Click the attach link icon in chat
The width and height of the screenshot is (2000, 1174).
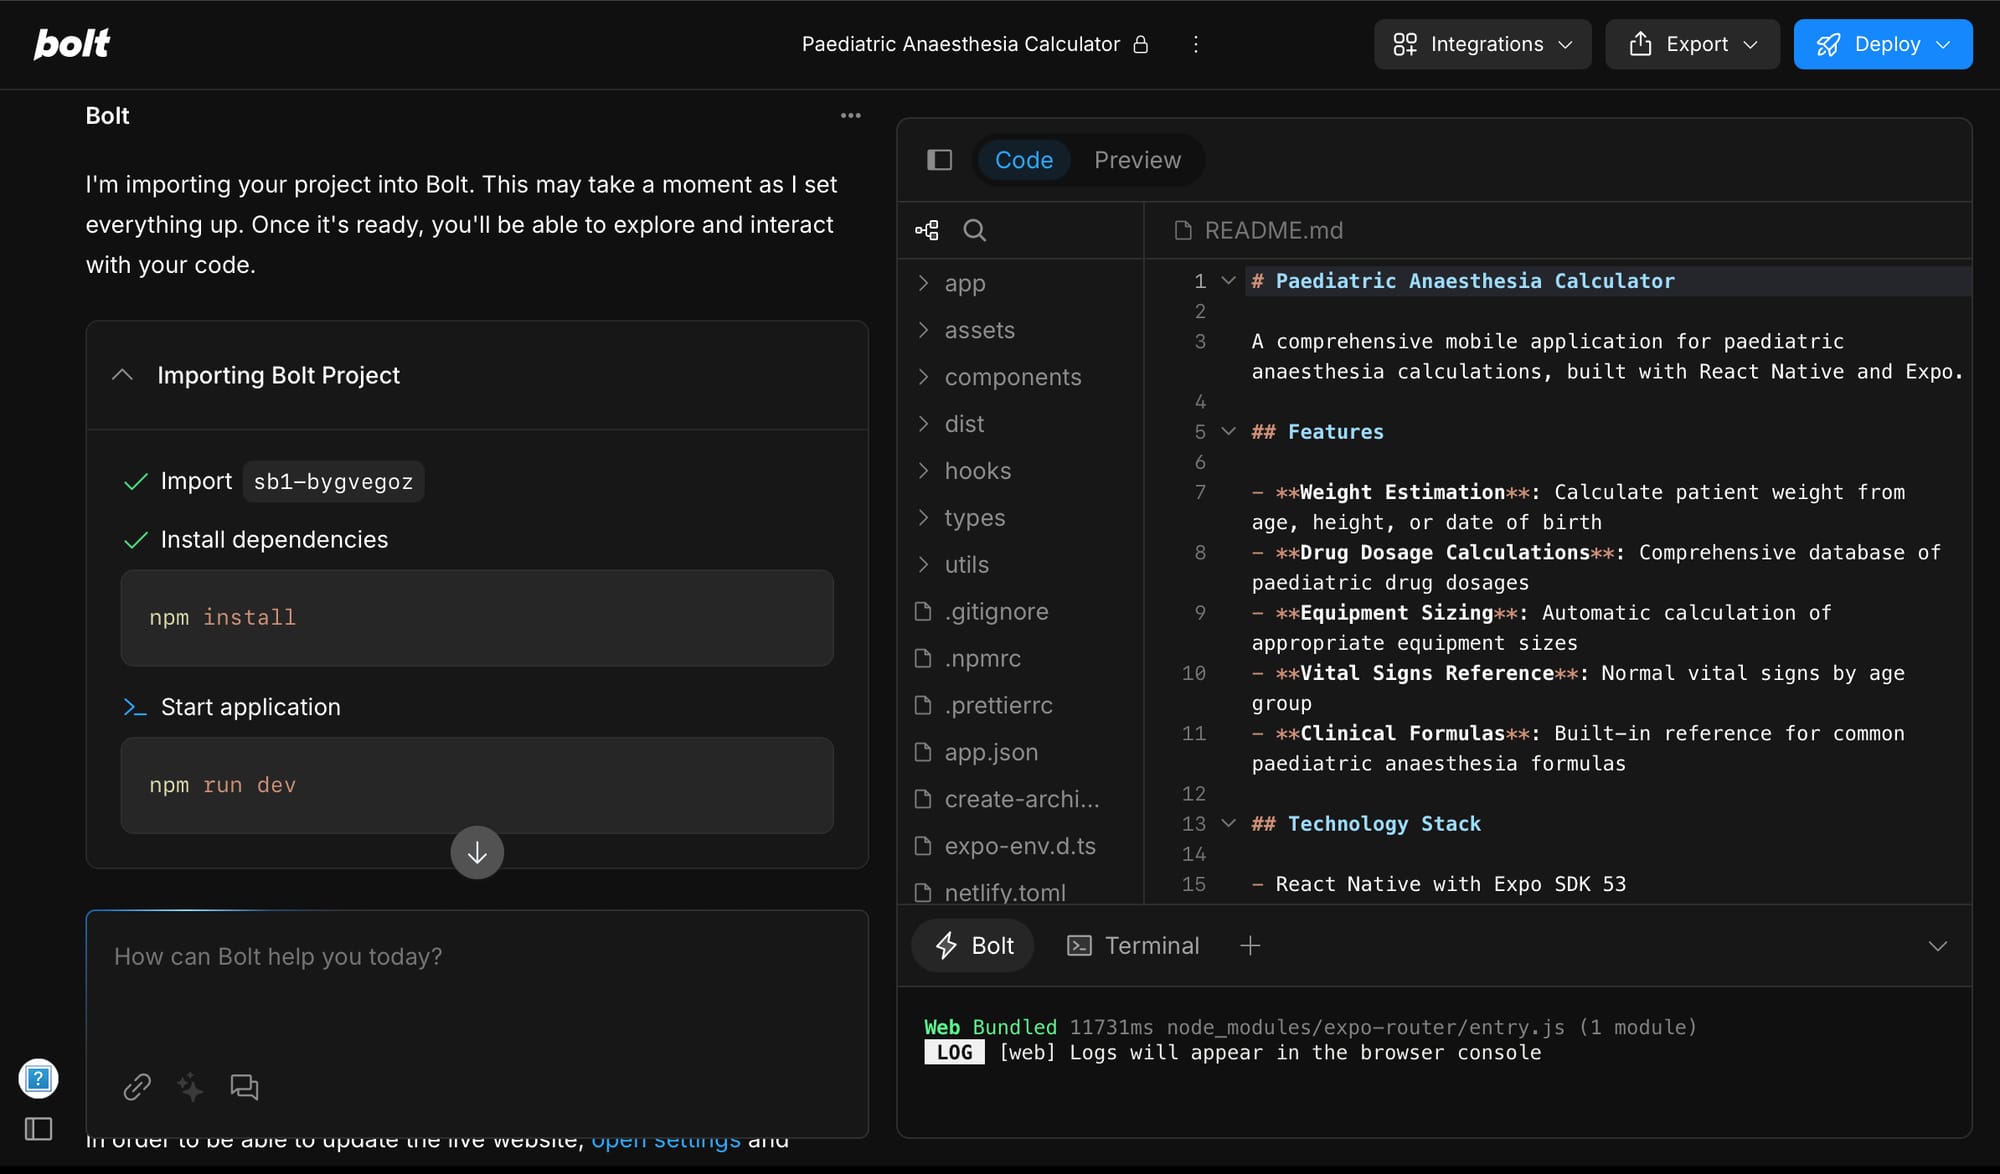pyautogui.click(x=137, y=1087)
